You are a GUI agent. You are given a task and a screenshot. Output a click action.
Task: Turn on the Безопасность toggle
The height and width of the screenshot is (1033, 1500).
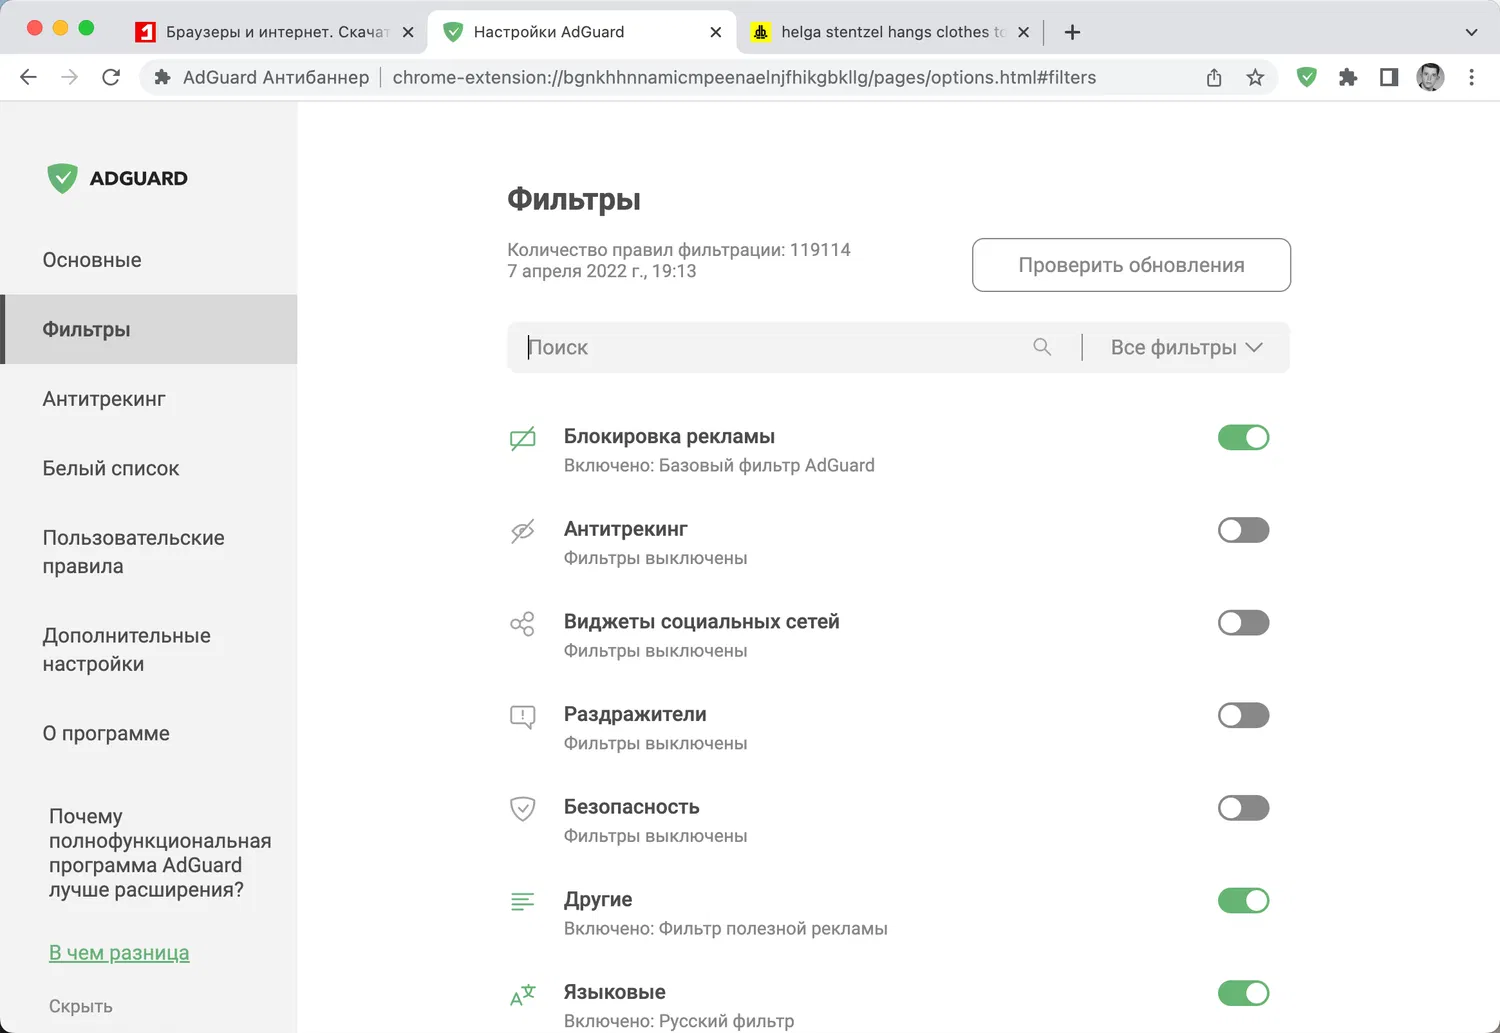click(1243, 808)
